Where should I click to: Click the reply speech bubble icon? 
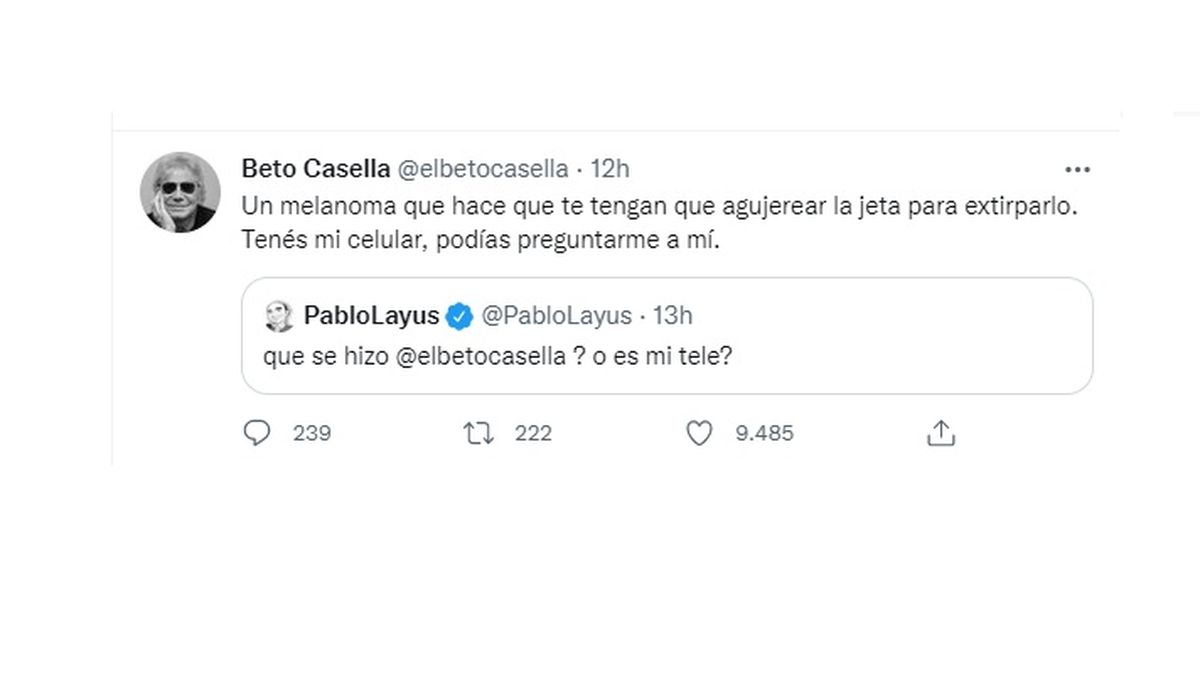pyautogui.click(x=258, y=433)
